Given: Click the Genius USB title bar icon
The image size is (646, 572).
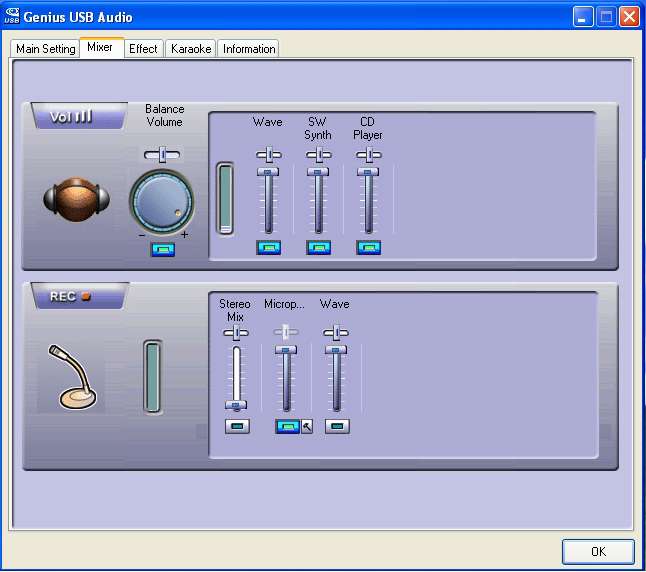Looking at the screenshot, I should pyautogui.click(x=12, y=16).
